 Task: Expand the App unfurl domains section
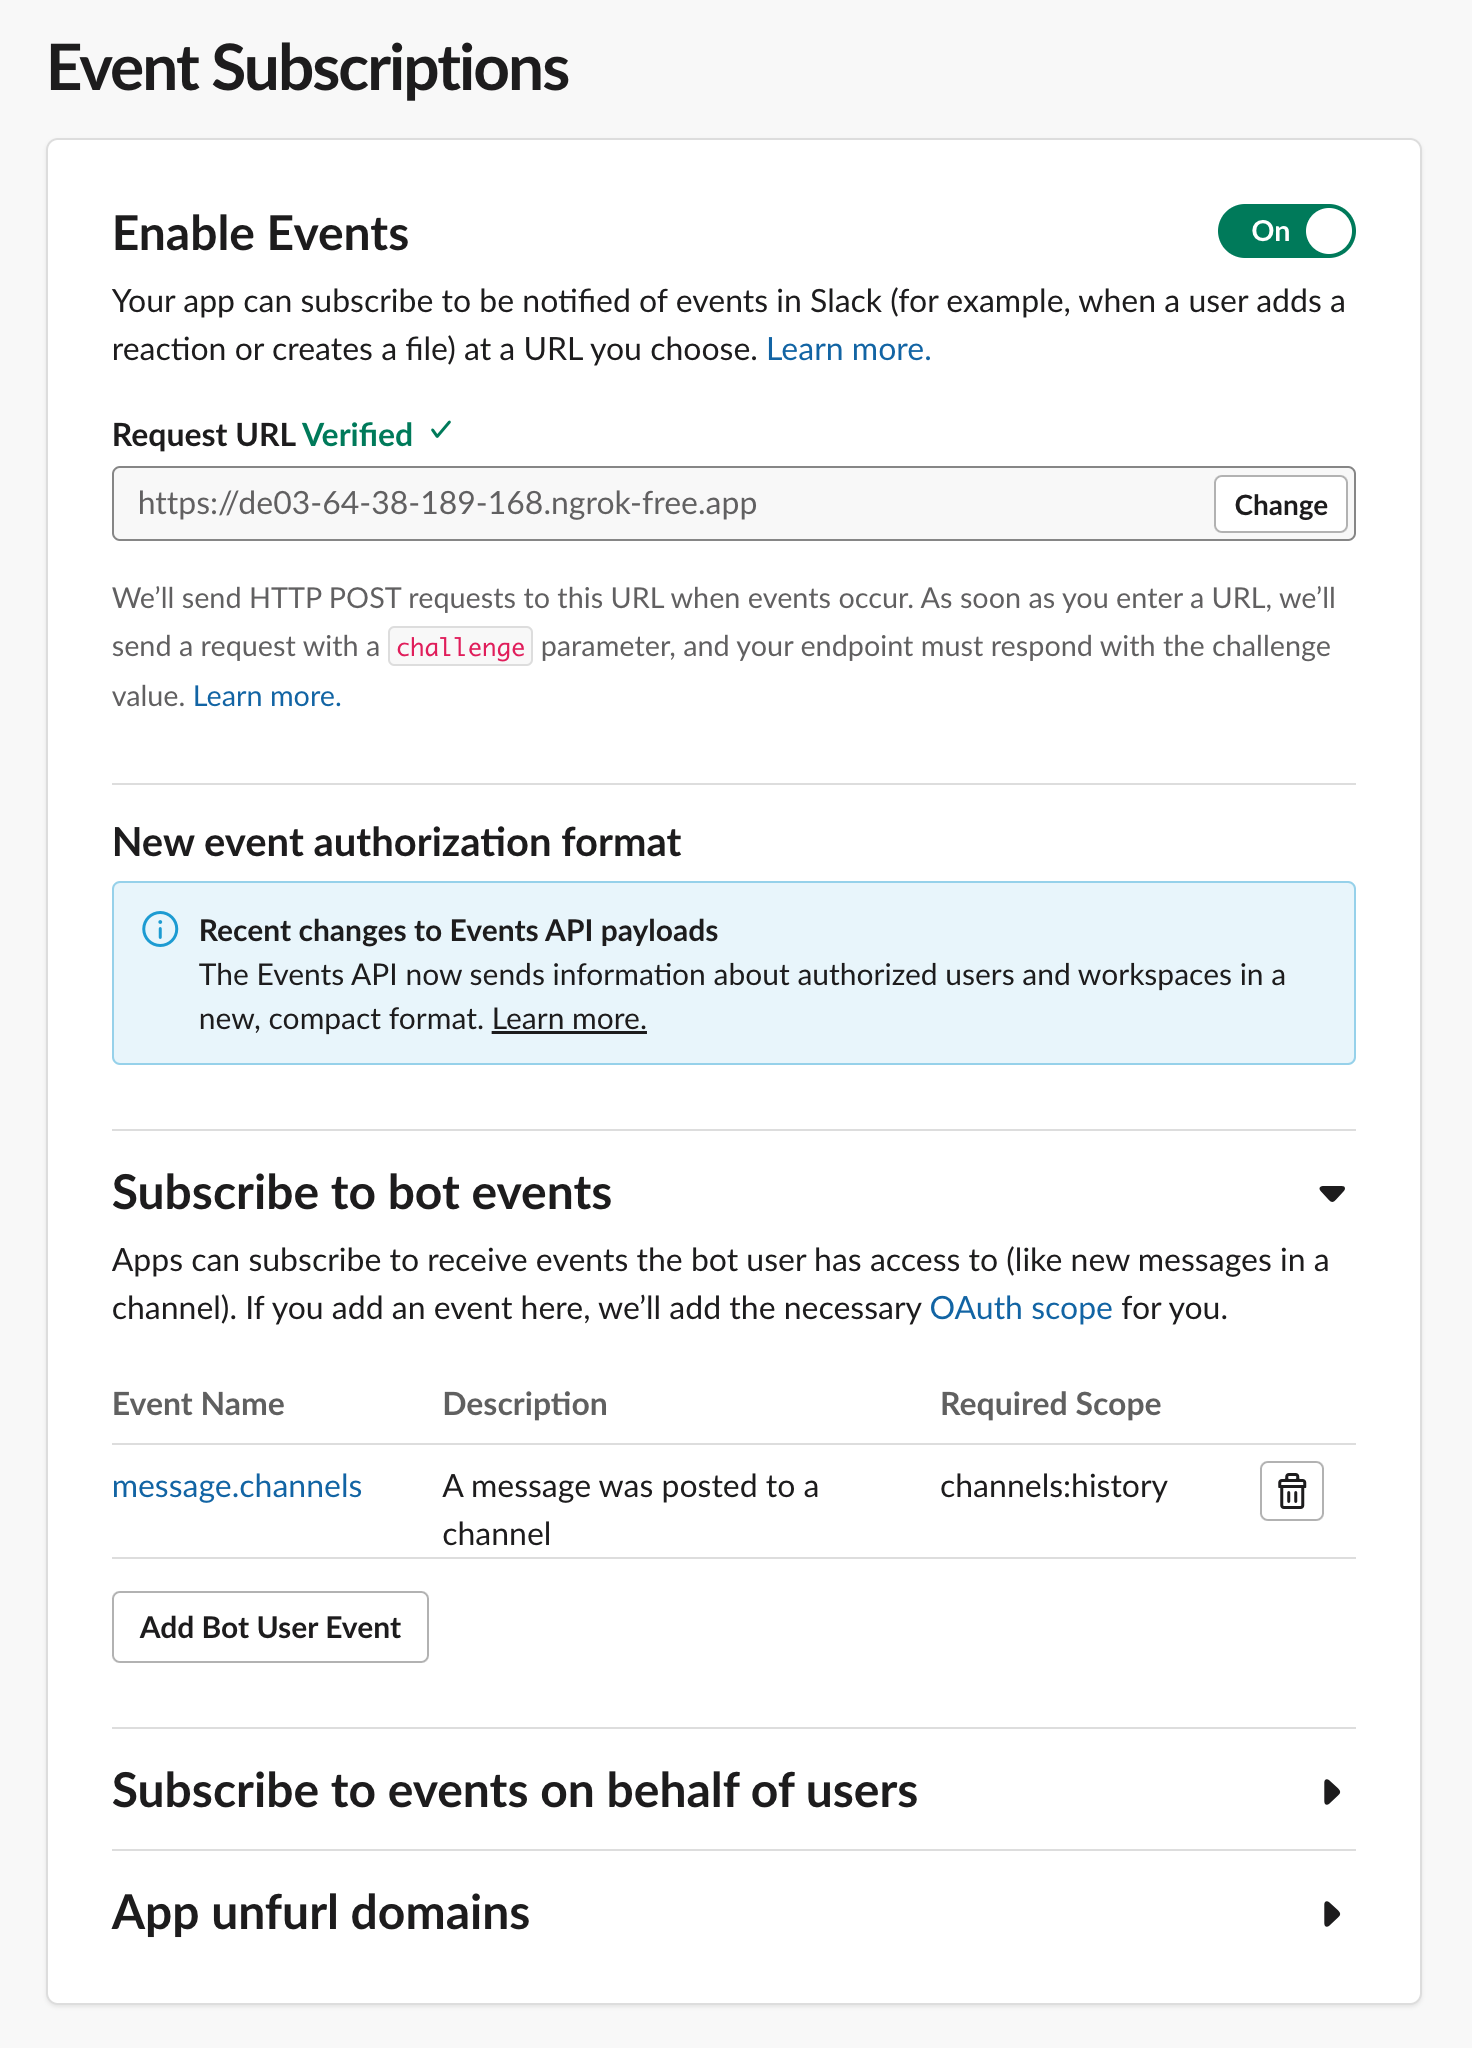(x=1331, y=1914)
